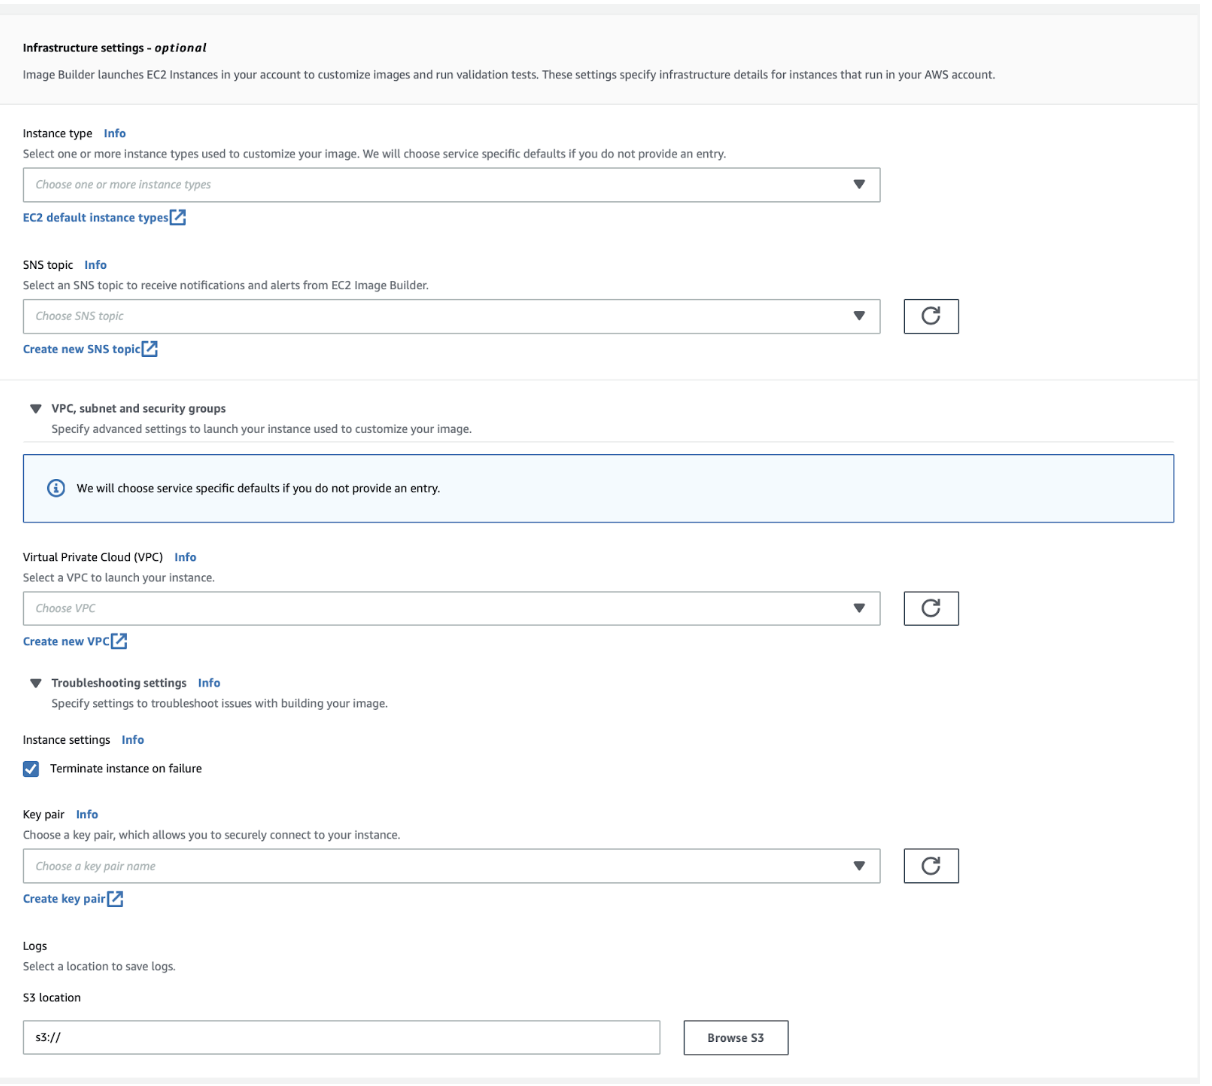Screen dimensions: 1212x1086
Task: Click the refresh icon beside SNS topic dropdown
Action: coord(930,316)
